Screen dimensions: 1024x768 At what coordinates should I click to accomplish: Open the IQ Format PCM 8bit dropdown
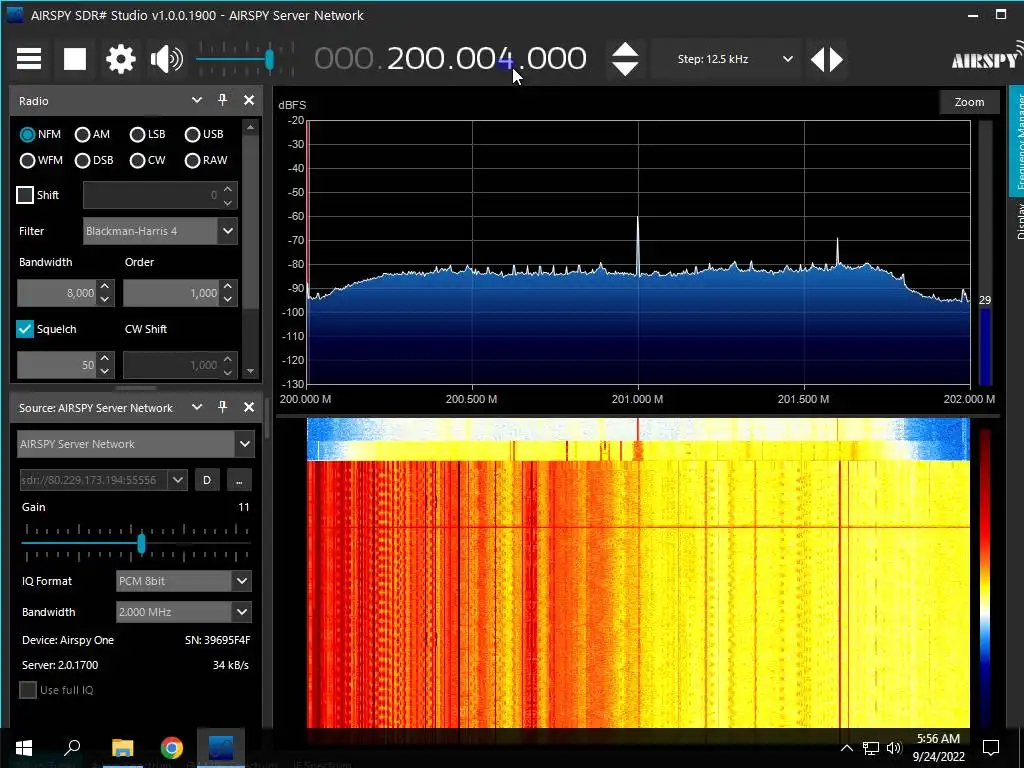point(184,581)
